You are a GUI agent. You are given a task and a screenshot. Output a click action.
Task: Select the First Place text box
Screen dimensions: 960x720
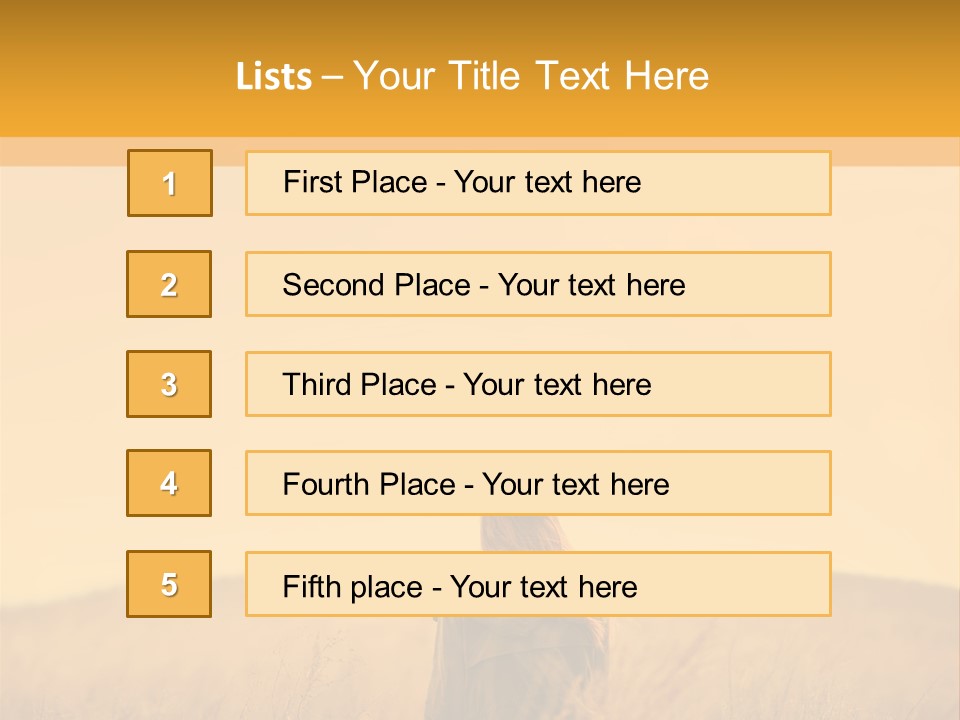pos(538,183)
